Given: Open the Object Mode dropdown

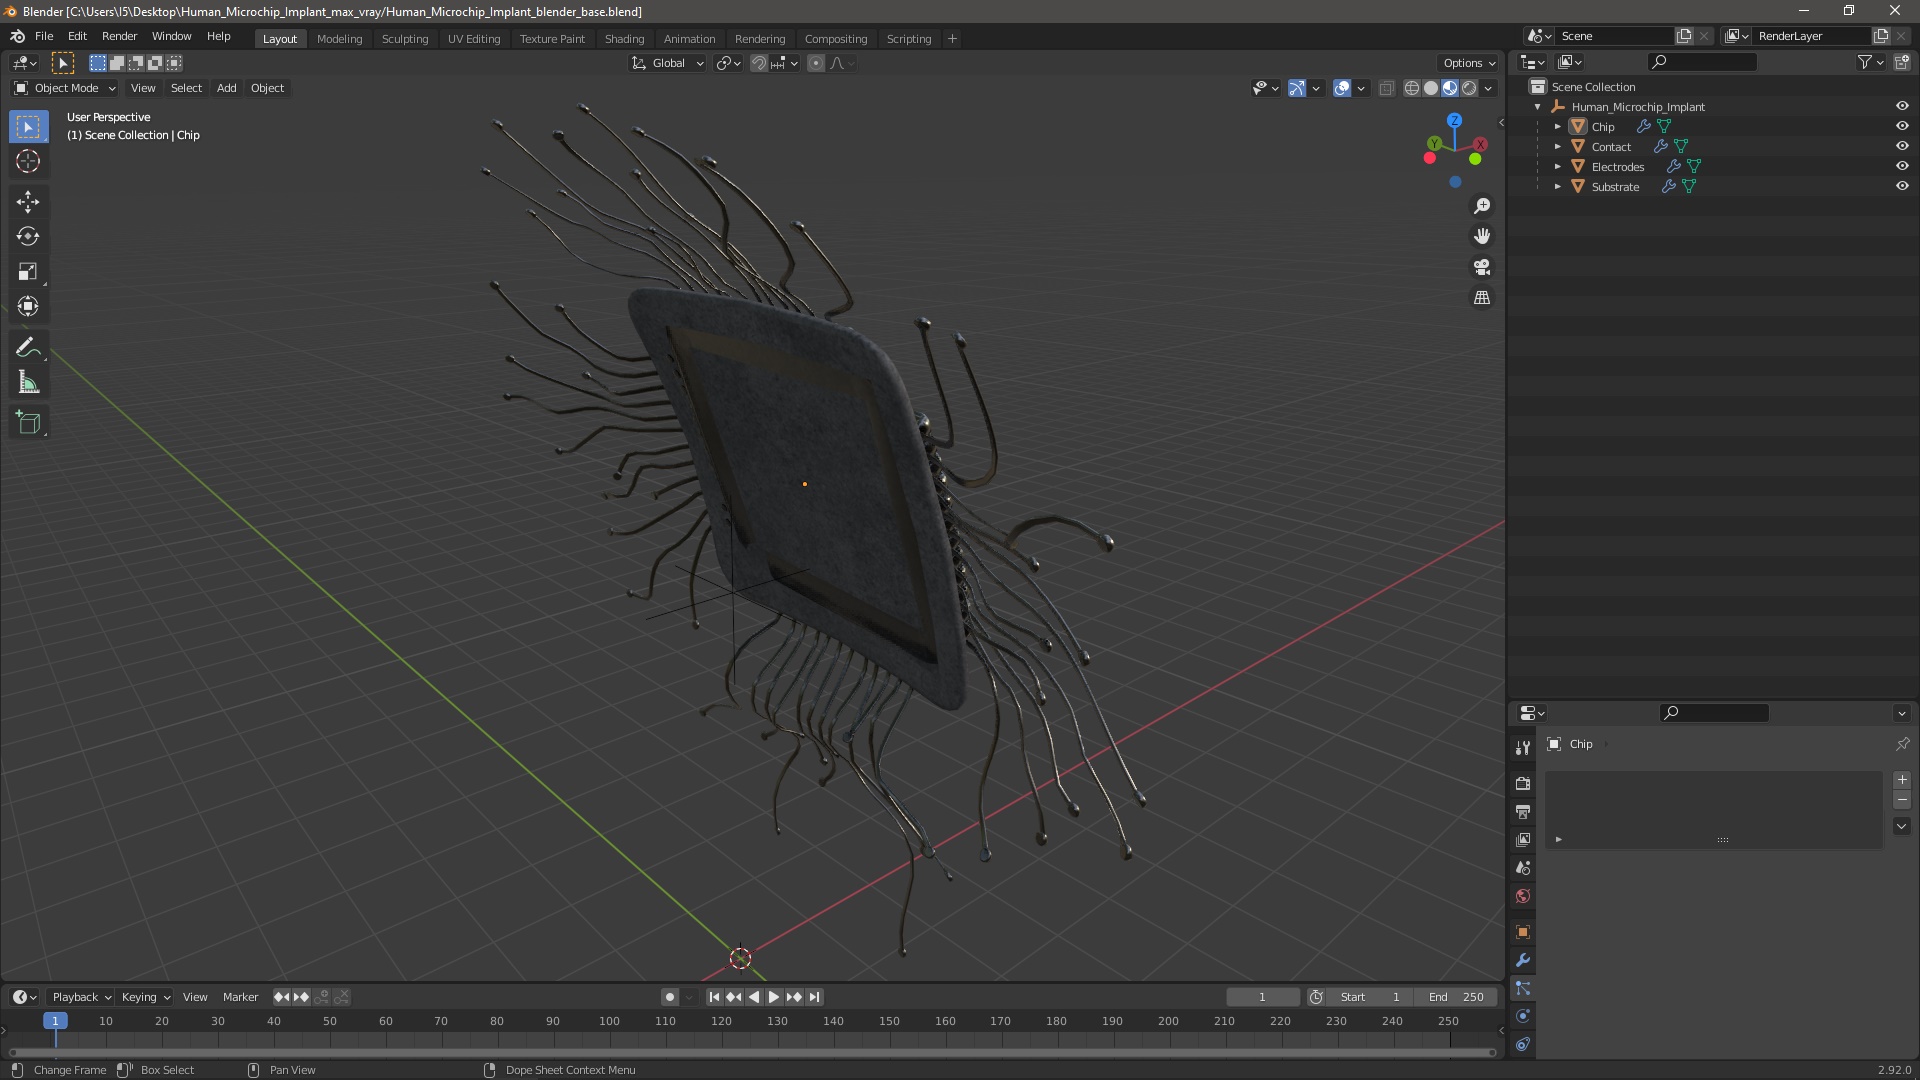Looking at the screenshot, I should click(x=65, y=88).
